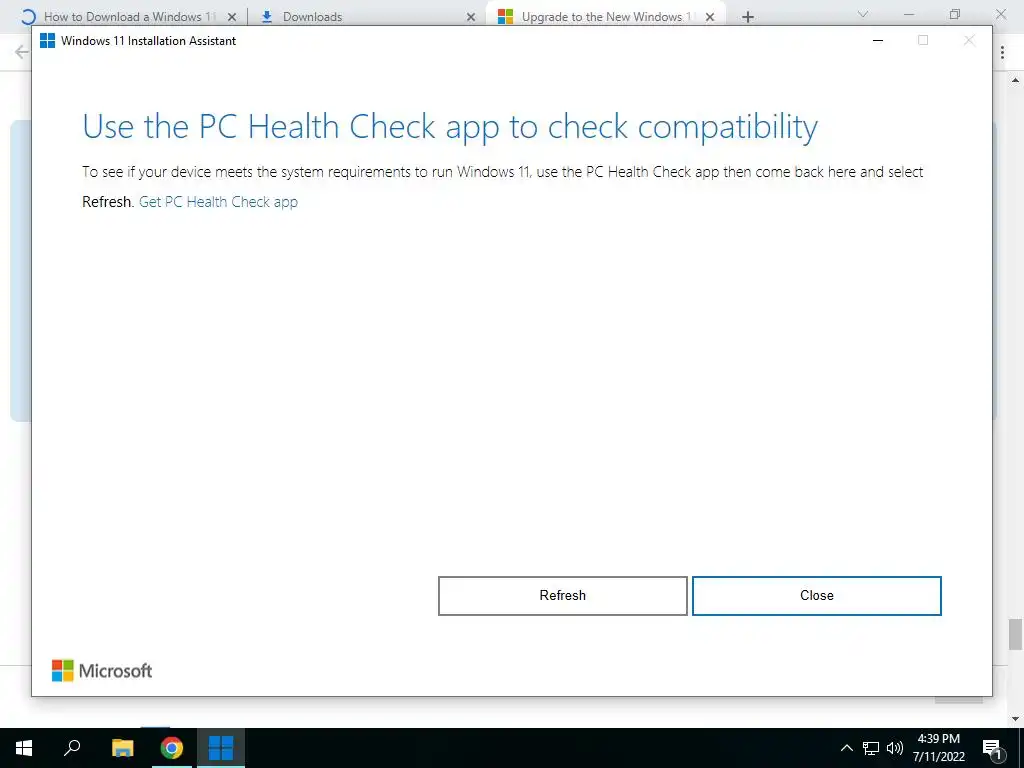Viewport: 1024px width, 768px height.
Task: Open the Windows Start menu
Action: click(24, 748)
